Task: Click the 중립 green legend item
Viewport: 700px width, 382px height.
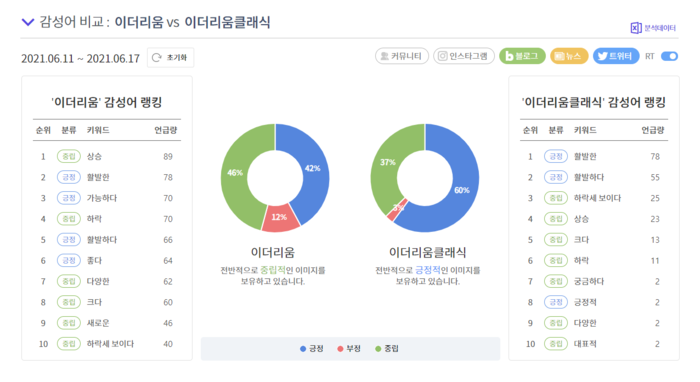Action: [x=387, y=349]
